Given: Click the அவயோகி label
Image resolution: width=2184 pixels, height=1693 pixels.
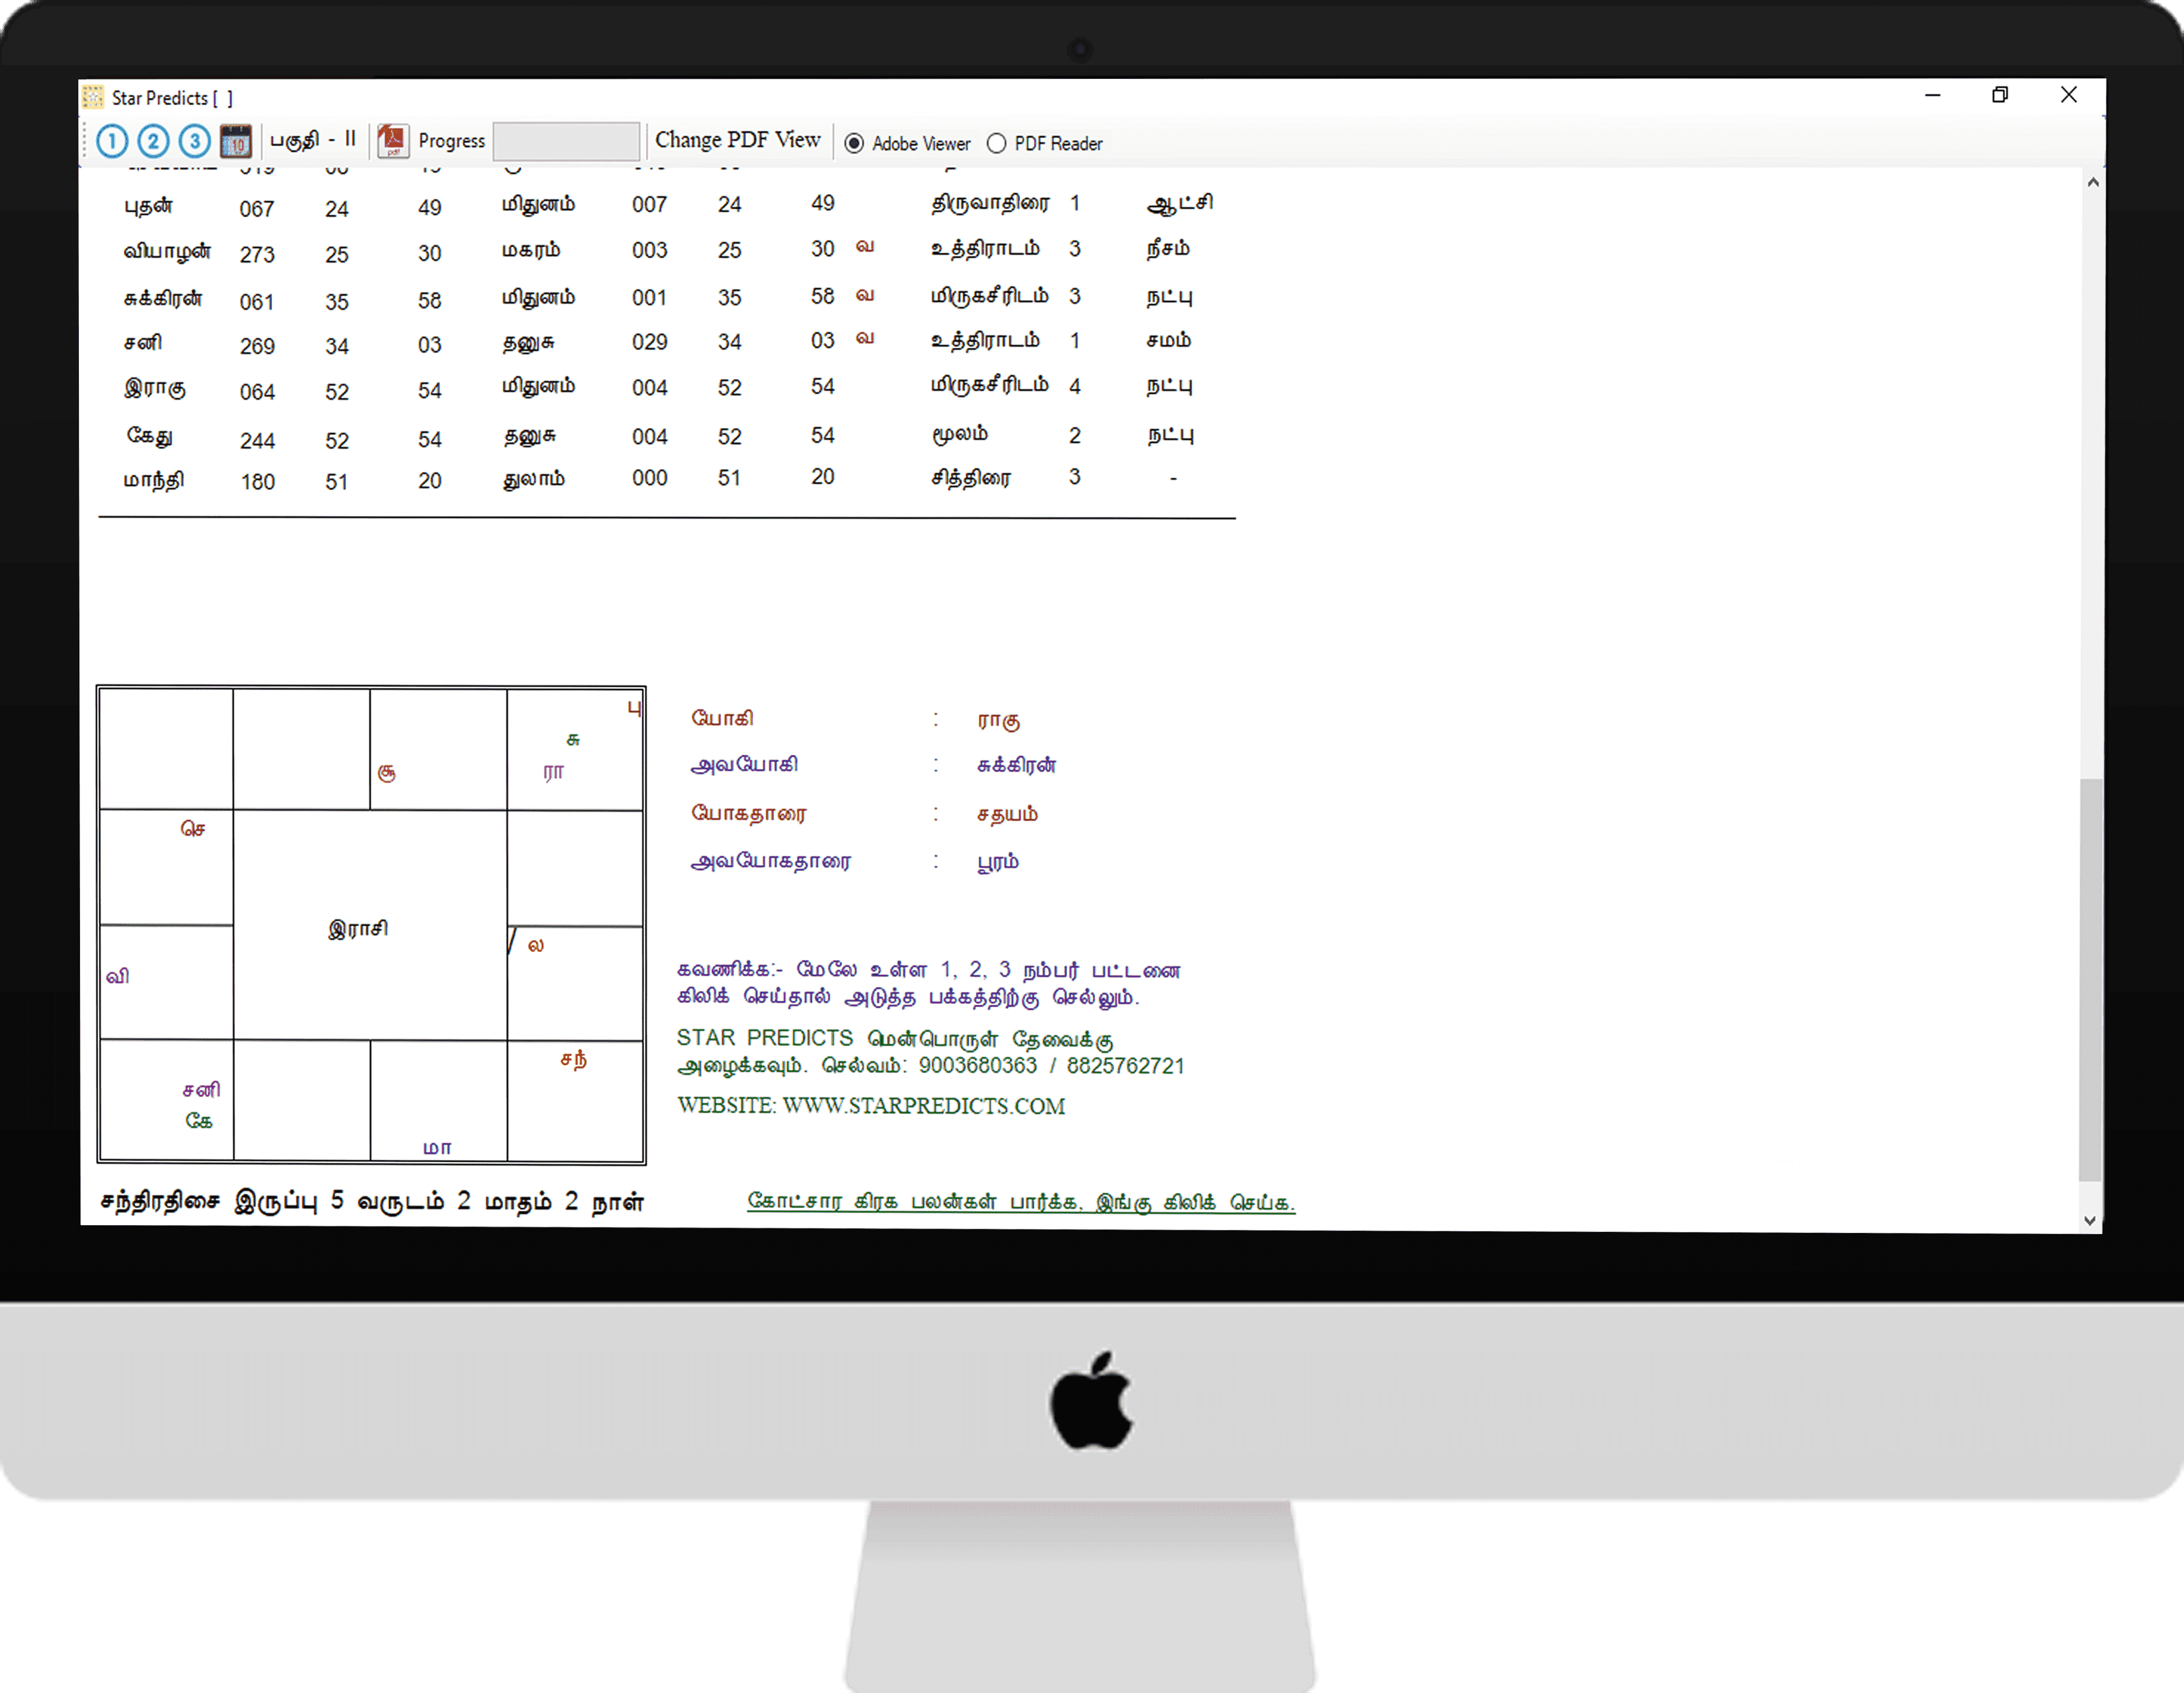Looking at the screenshot, I should coord(744,765).
